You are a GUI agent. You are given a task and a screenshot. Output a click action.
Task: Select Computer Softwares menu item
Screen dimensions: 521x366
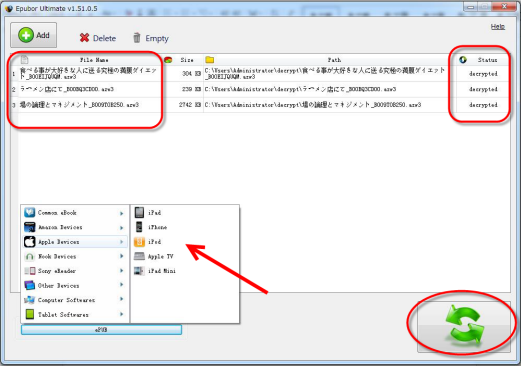[75, 300]
